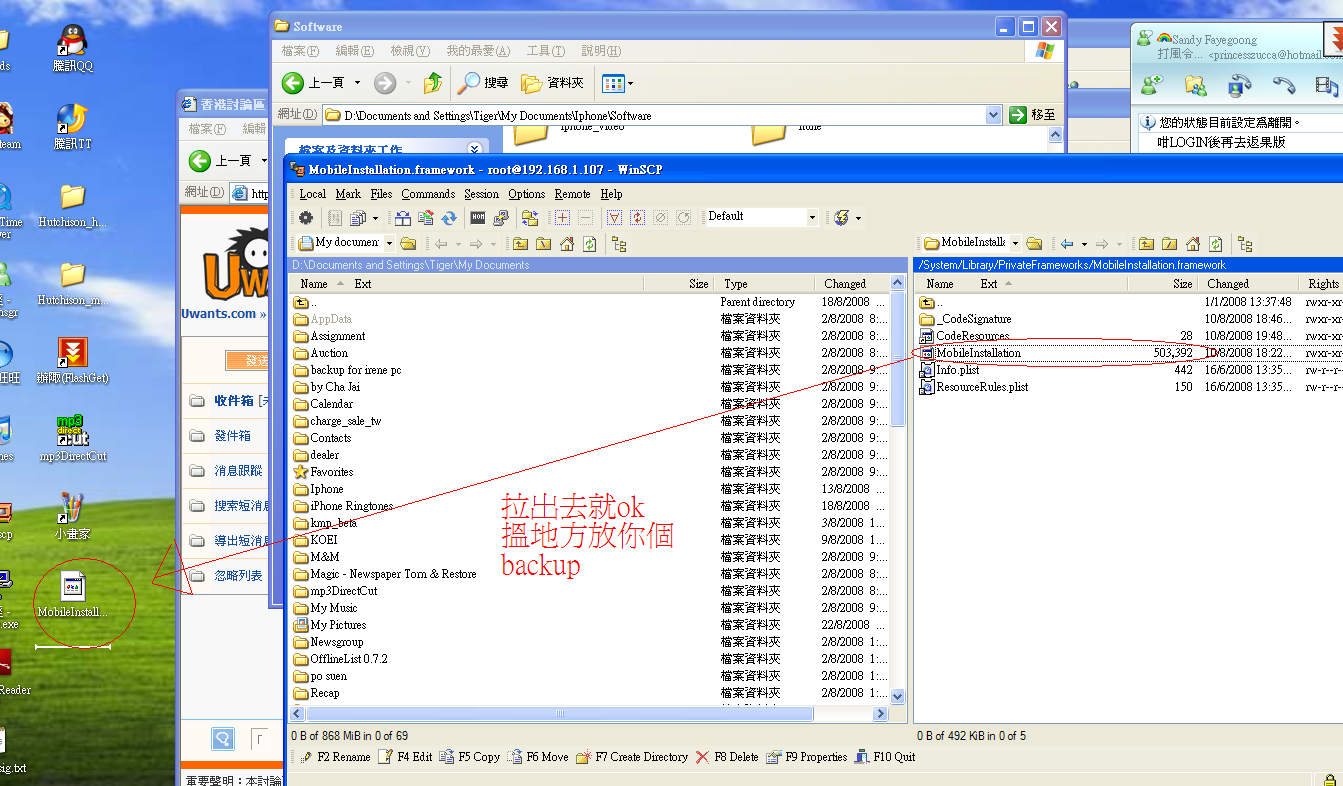1343x786 pixels.
Task: Click the Select Files plus icon
Action: point(562,217)
